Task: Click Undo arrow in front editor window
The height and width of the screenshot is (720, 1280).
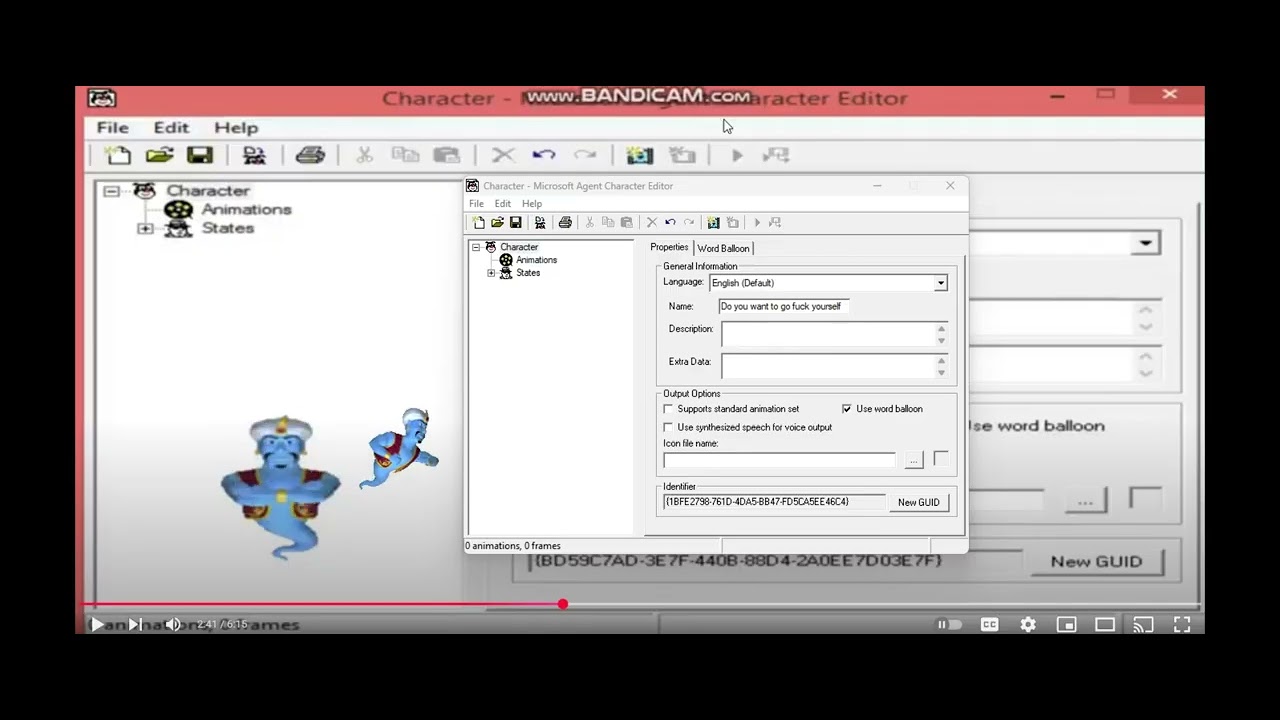Action: click(670, 222)
